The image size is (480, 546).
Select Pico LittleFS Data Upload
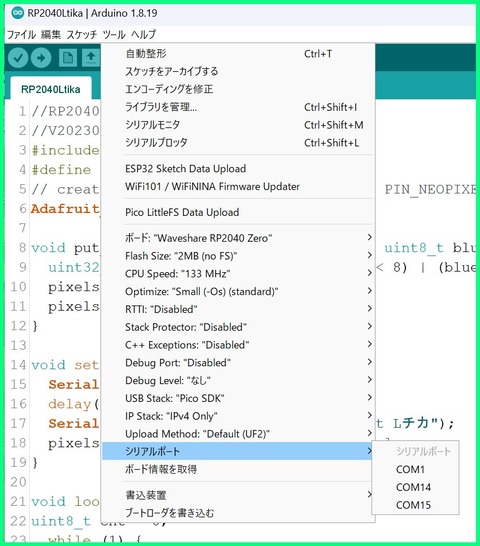238,212
